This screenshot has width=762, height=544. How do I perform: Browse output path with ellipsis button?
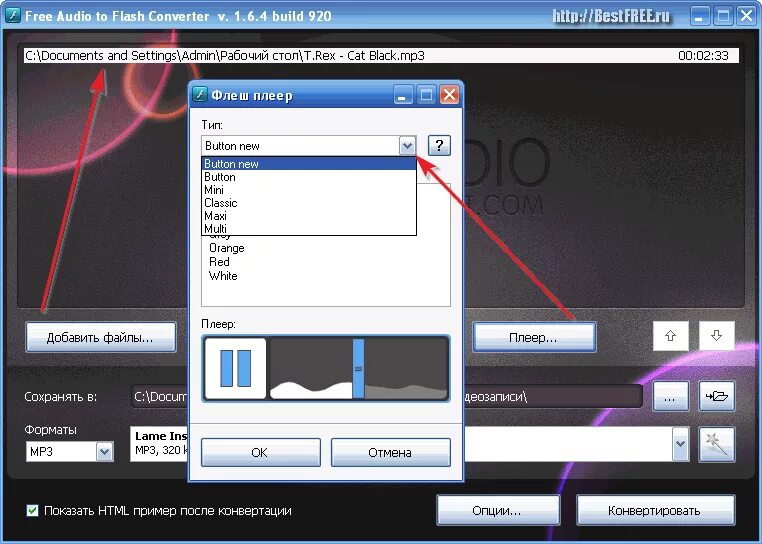pyautogui.click(x=670, y=397)
